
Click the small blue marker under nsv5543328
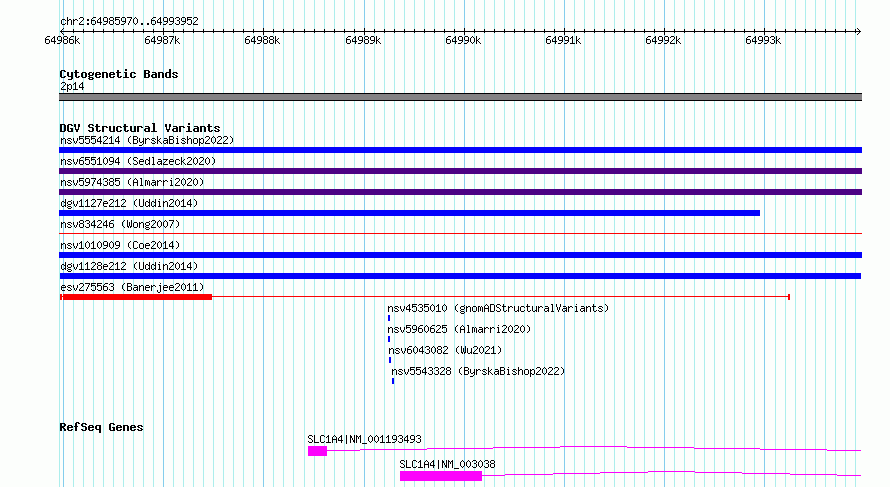[x=393, y=381]
